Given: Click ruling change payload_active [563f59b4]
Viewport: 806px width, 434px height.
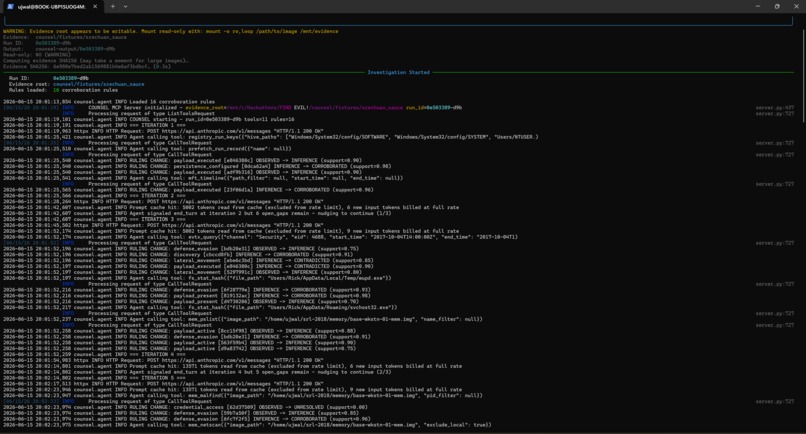Looking at the screenshot, I should tap(179, 342).
